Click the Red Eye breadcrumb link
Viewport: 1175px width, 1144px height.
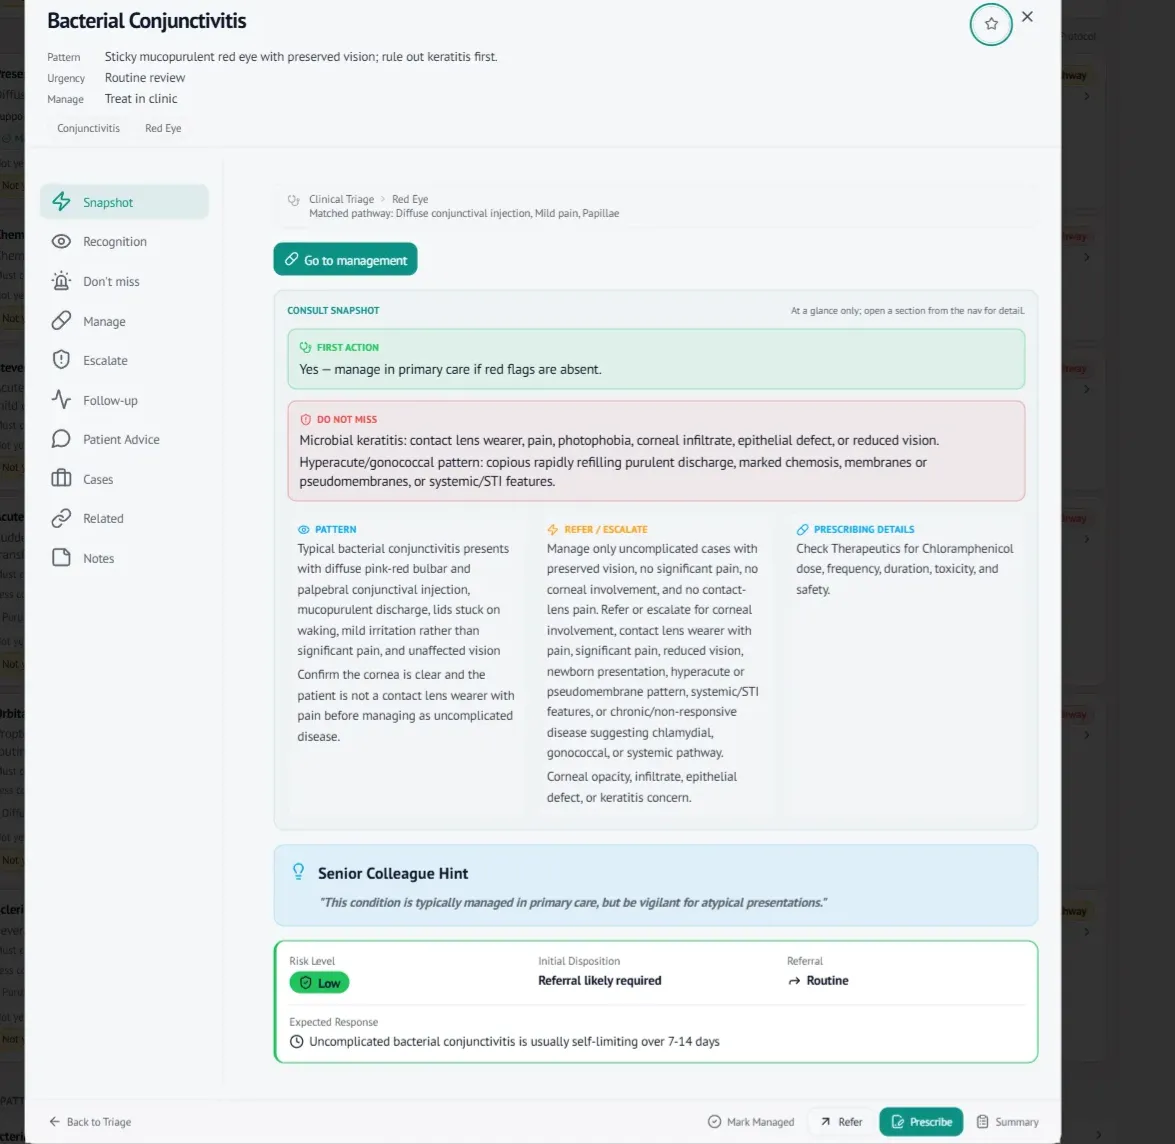click(x=410, y=199)
